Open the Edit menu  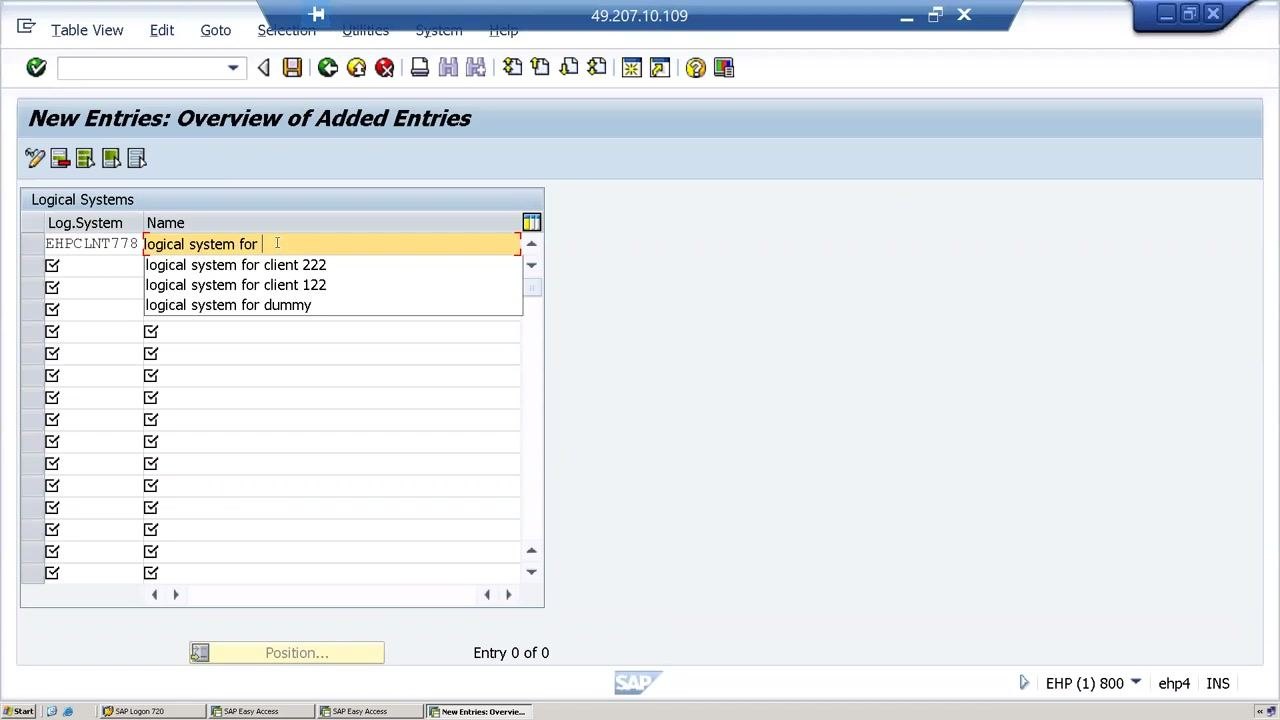pyautogui.click(x=162, y=30)
